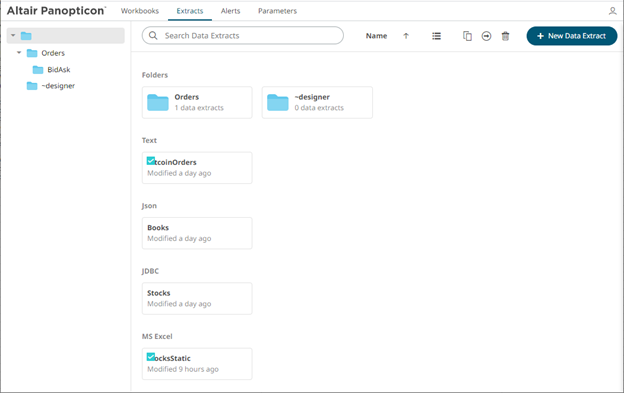The image size is (624, 393).
Task: Toggle ascending sort arrow
Action: tap(406, 36)
